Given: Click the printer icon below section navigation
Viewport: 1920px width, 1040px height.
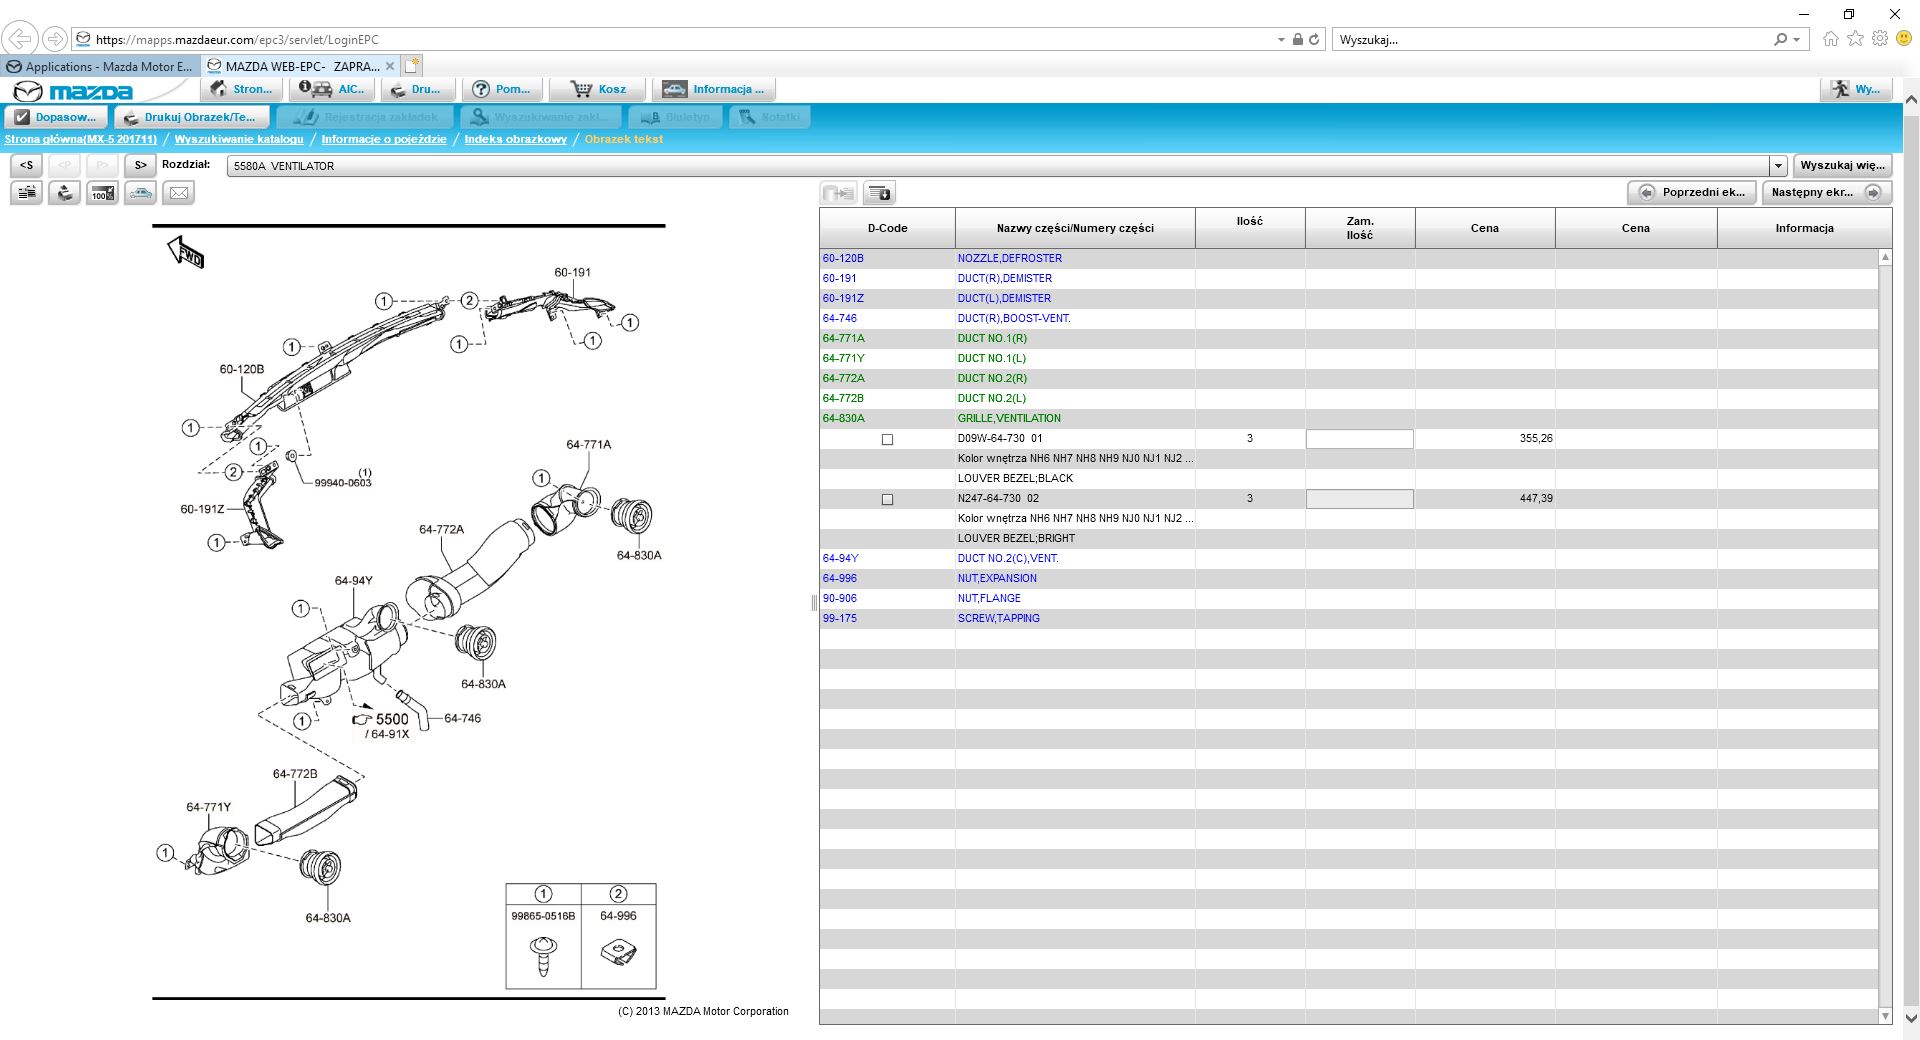Looking at the screenshot, I should click(x=65, y=193).
